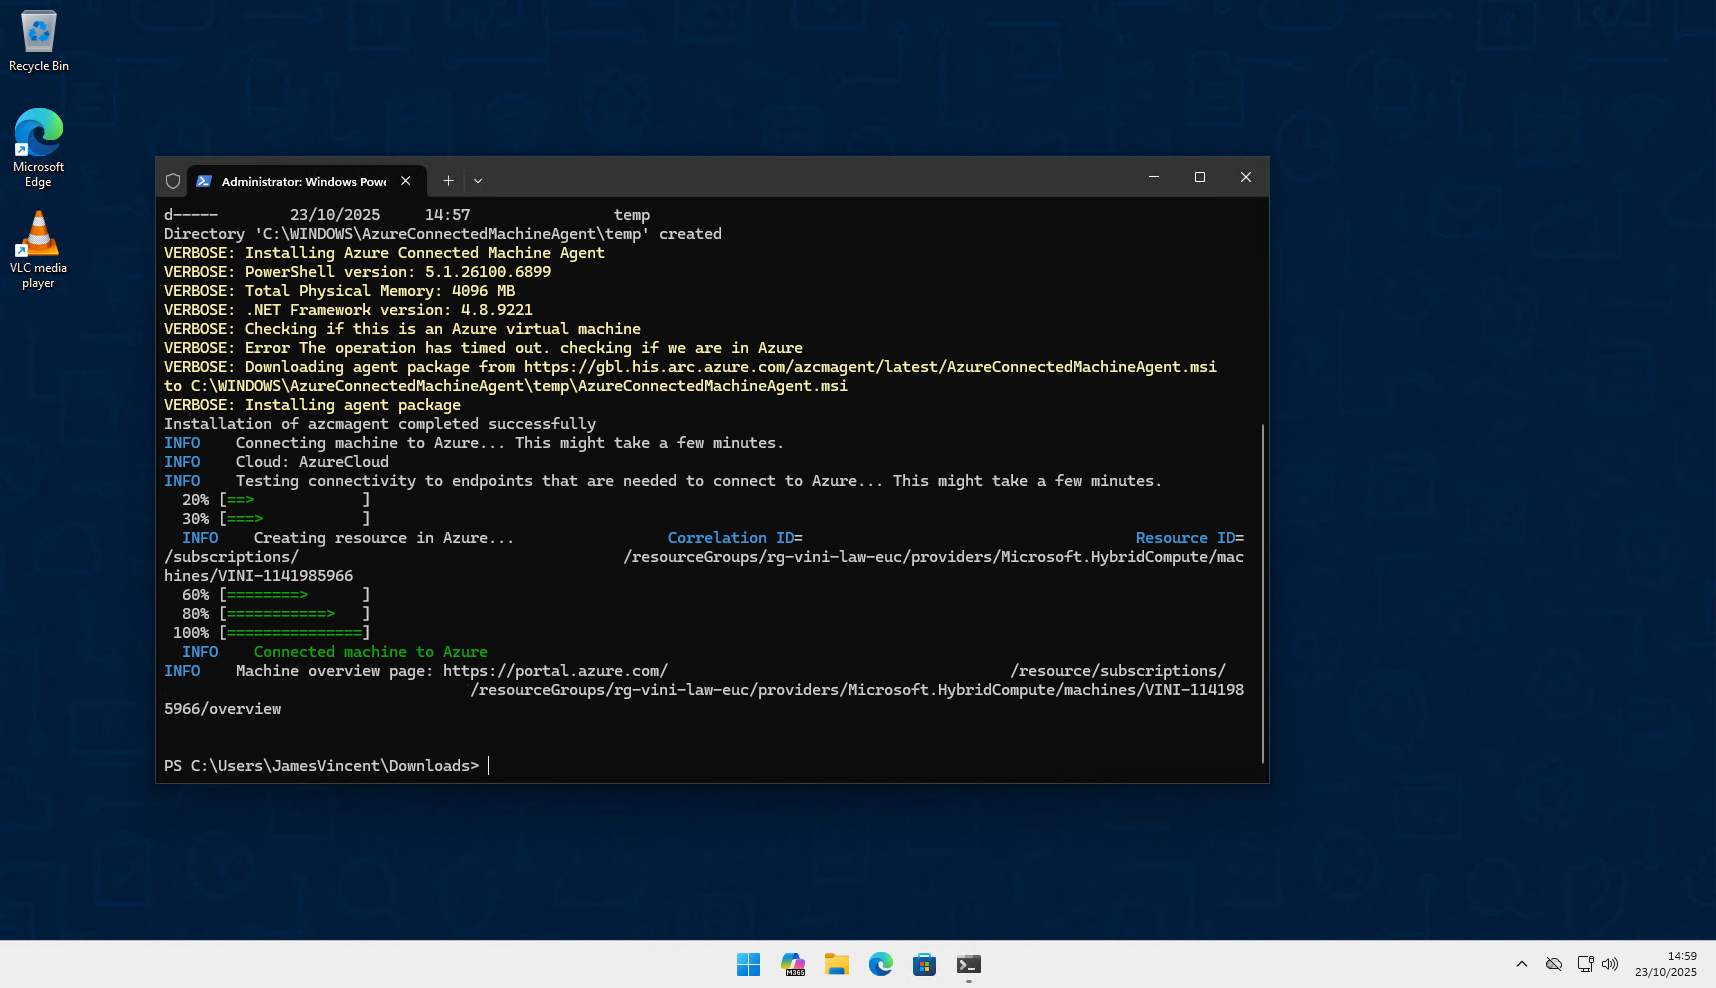Add a new terminal tab
The width and height of the screenshot is (1716, 988).
pos(448,181)
